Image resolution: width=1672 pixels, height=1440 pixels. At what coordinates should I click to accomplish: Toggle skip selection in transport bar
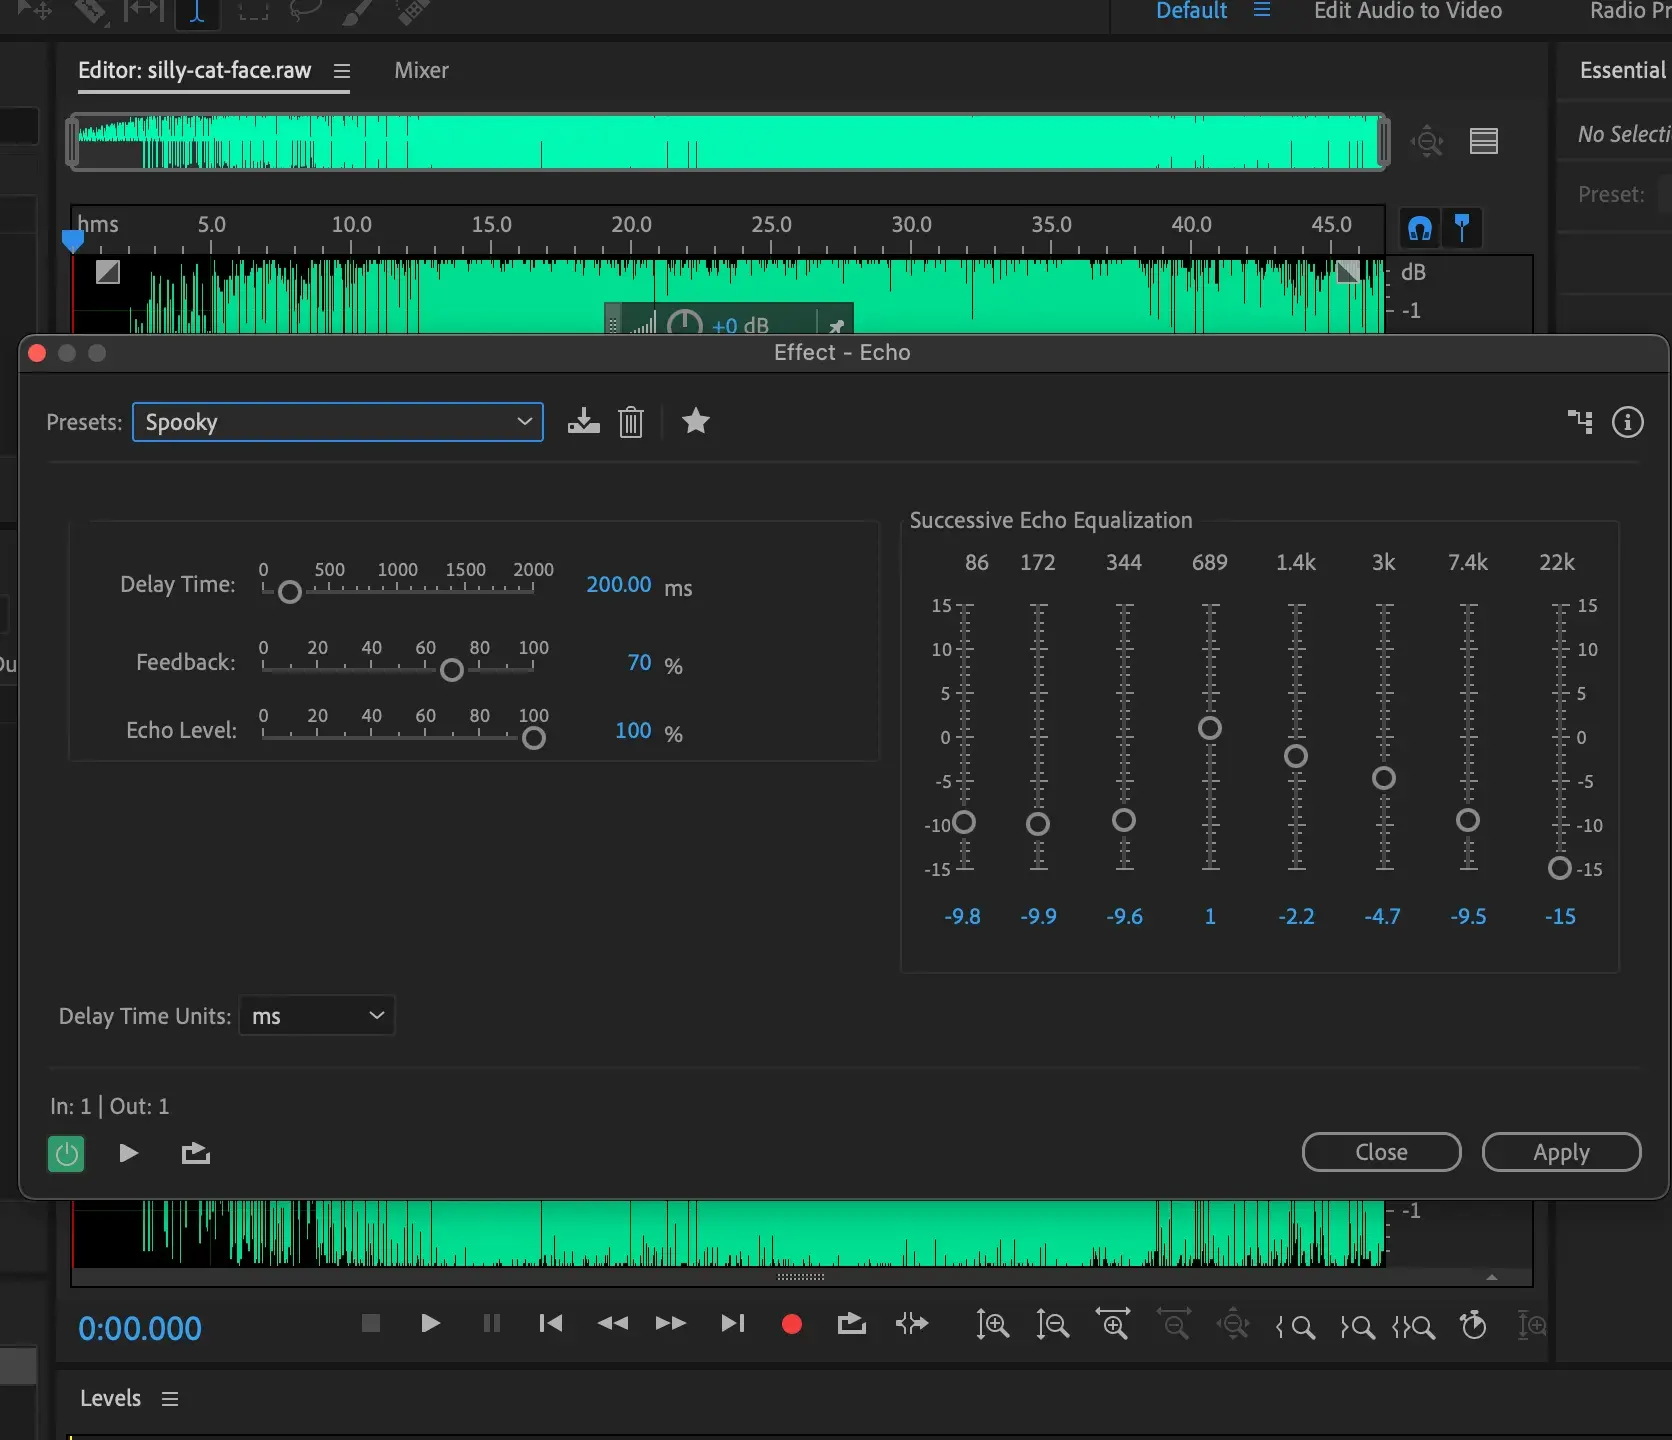coord(912,1324)
